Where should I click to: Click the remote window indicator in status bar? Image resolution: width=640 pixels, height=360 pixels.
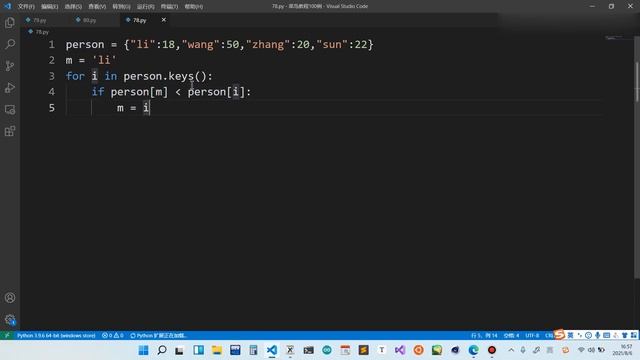pyautogui.click(x=7, y=336)
